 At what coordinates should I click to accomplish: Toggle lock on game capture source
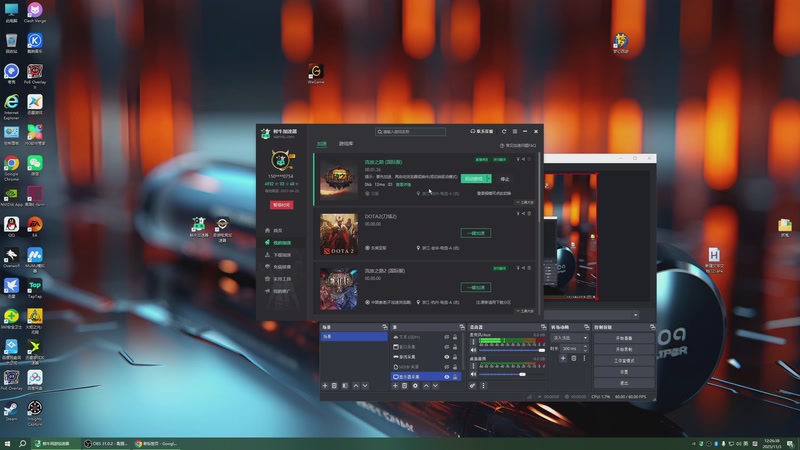coord(455,357)
